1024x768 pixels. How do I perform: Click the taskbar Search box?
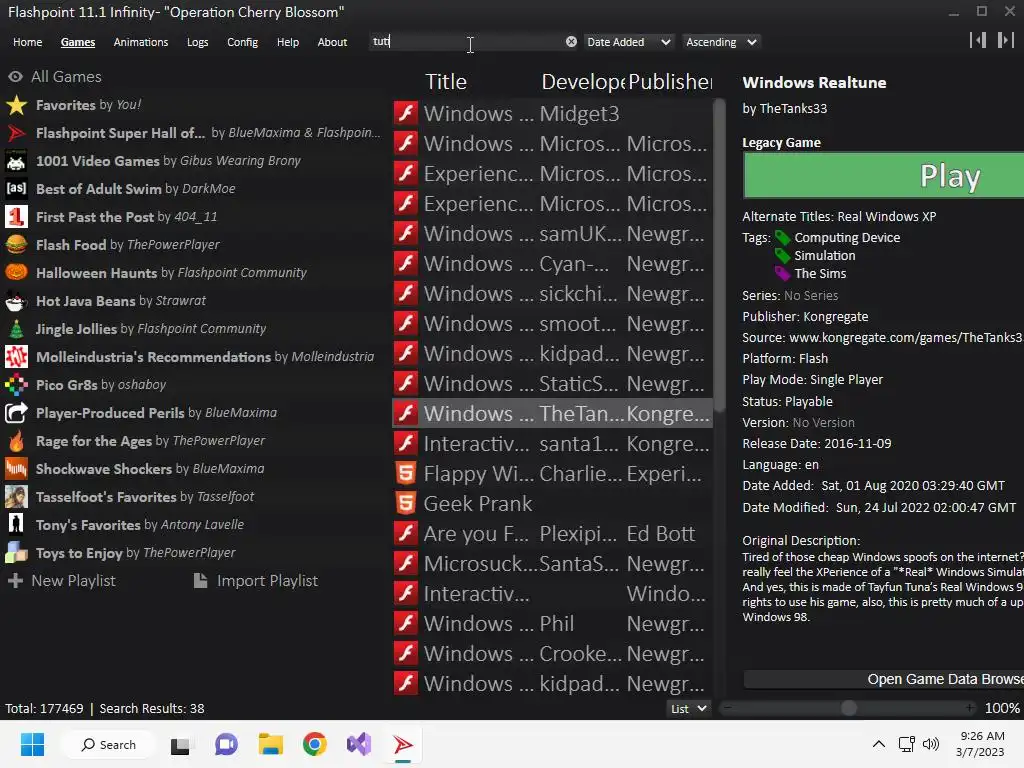click(x=108, y=744)
